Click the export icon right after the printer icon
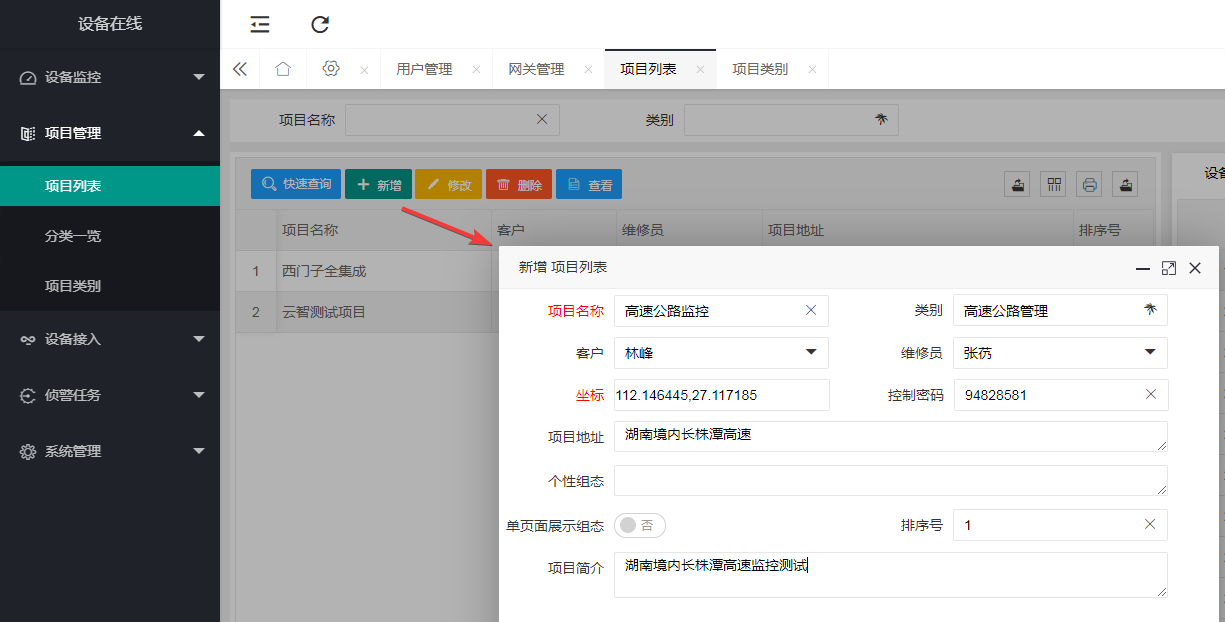Viewport: 1225px width, 622px height. point(1126,184)
